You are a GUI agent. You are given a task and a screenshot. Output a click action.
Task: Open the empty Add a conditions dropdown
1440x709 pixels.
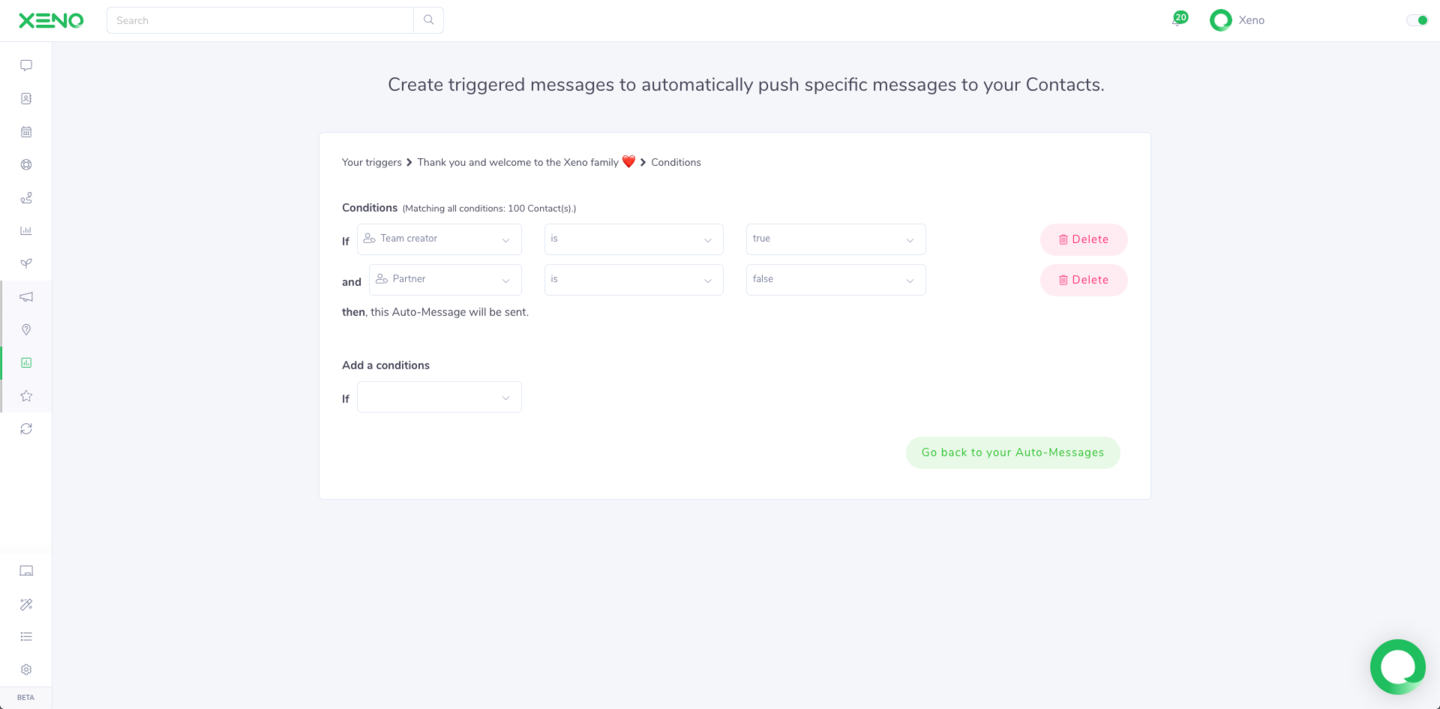(439, 397)
